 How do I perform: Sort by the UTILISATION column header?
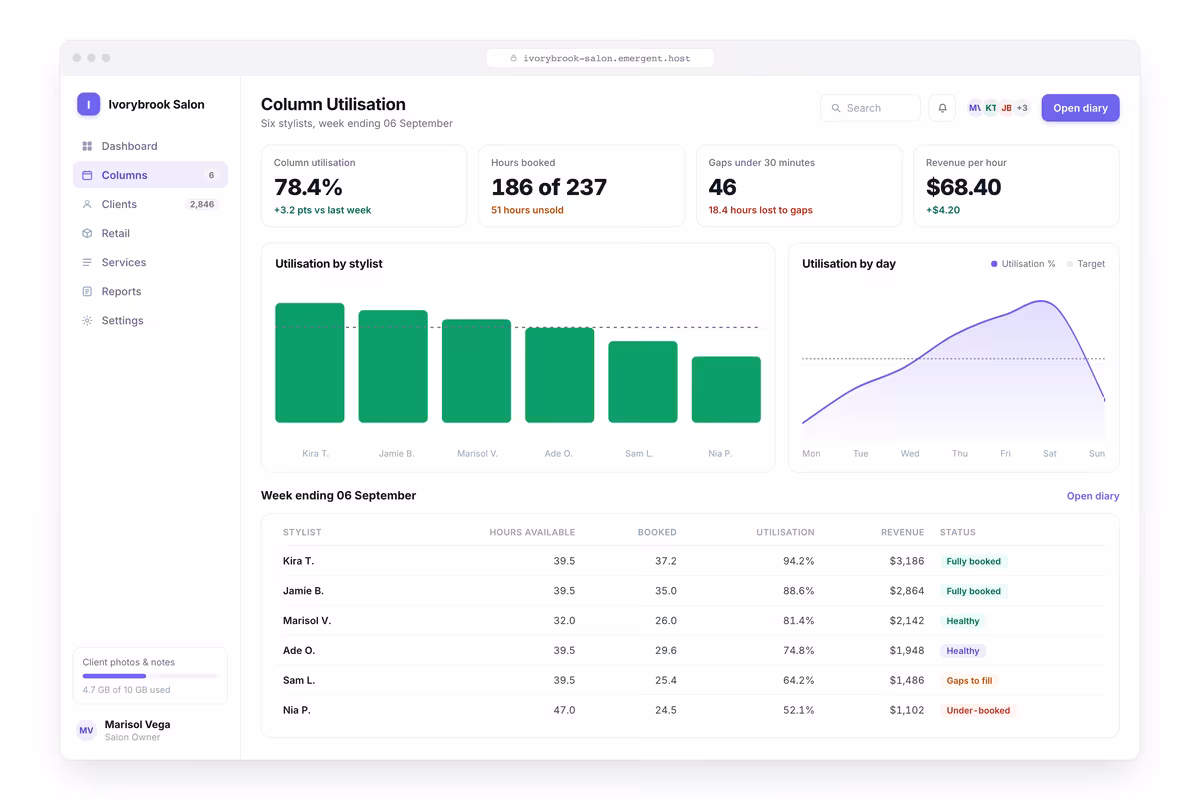pos(785,532)
